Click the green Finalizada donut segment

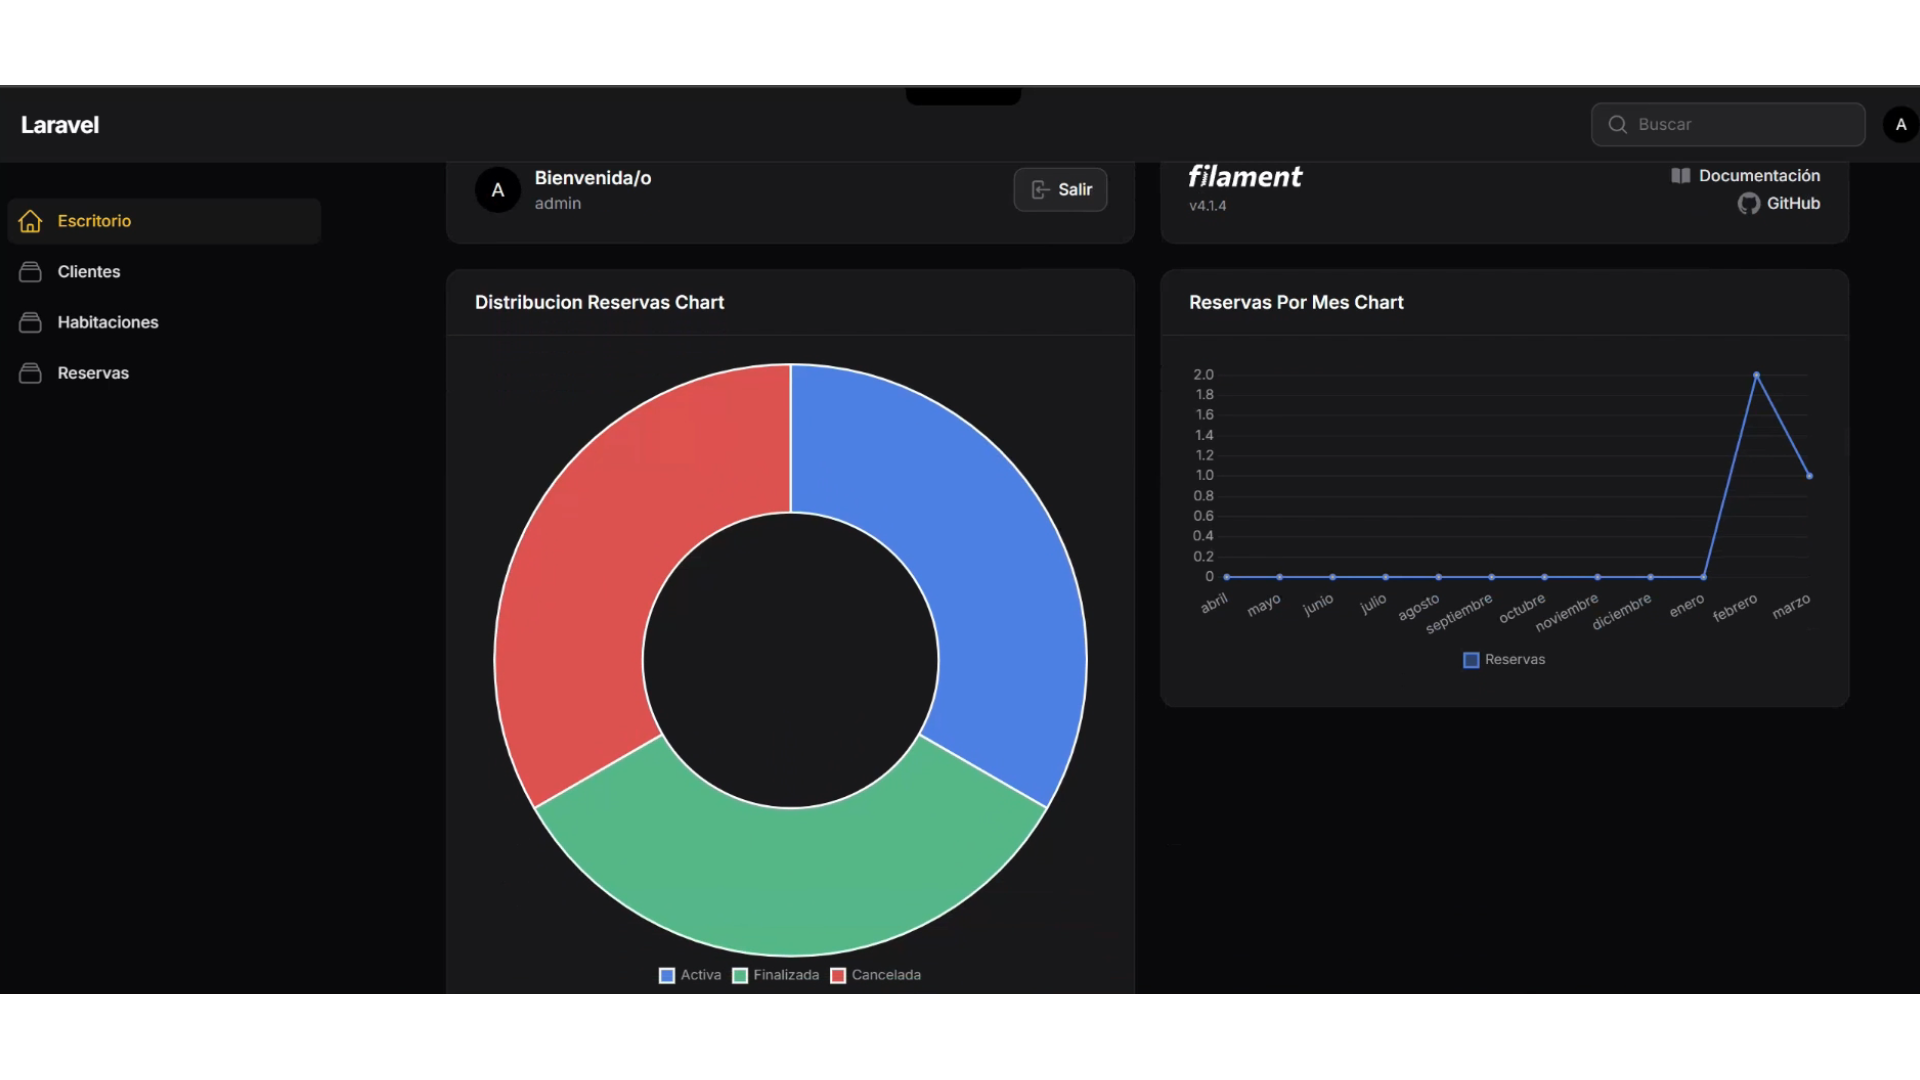click(790, 880)
